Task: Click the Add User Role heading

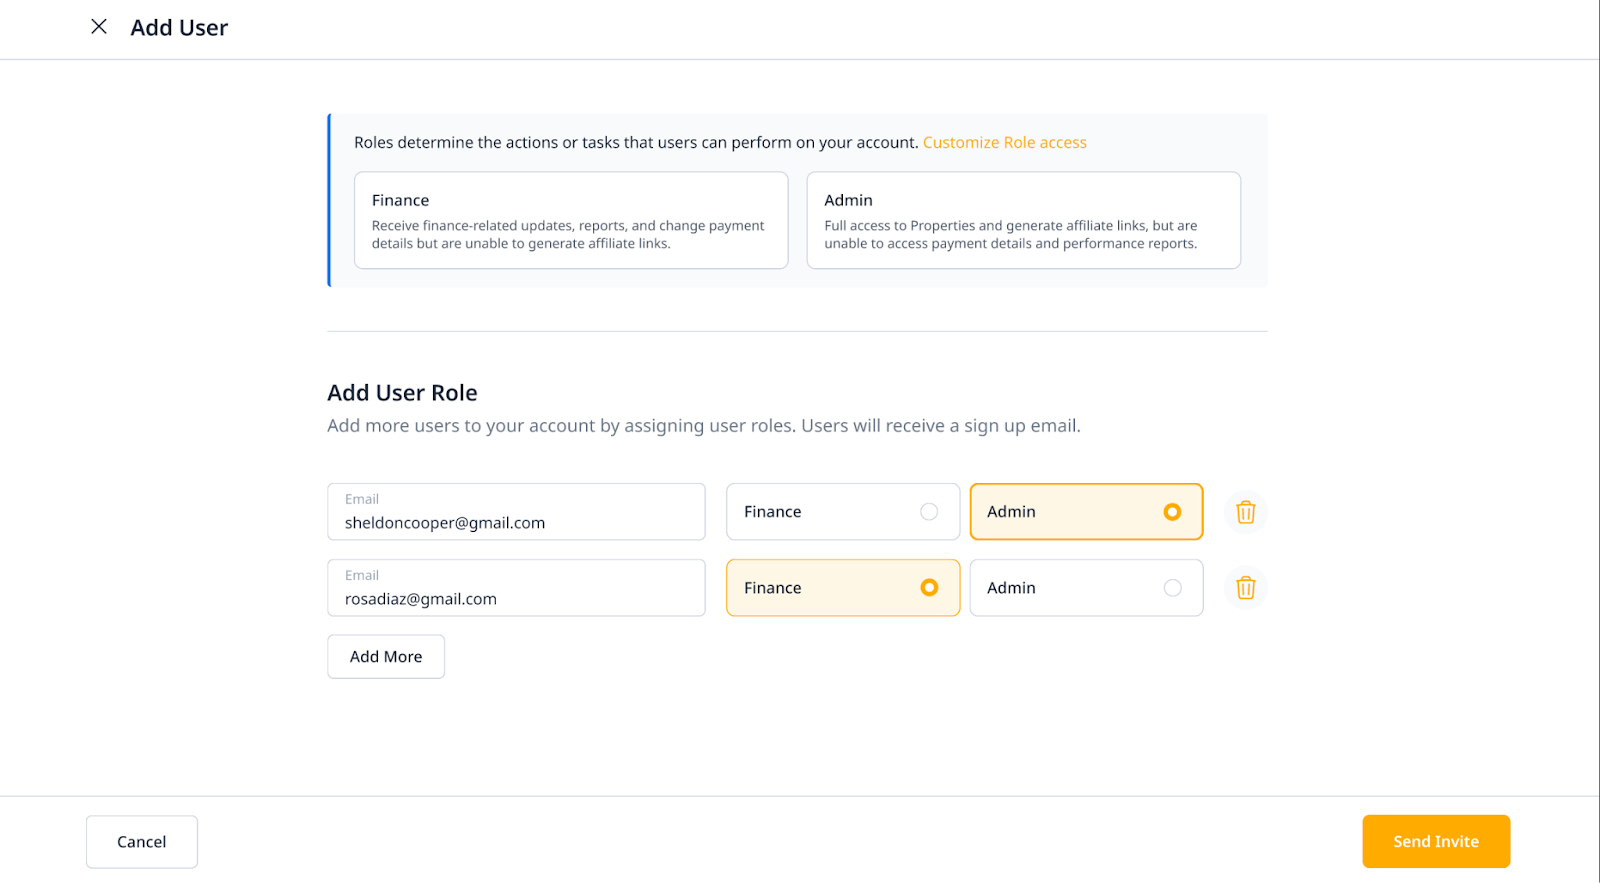Action: (402, 393)
